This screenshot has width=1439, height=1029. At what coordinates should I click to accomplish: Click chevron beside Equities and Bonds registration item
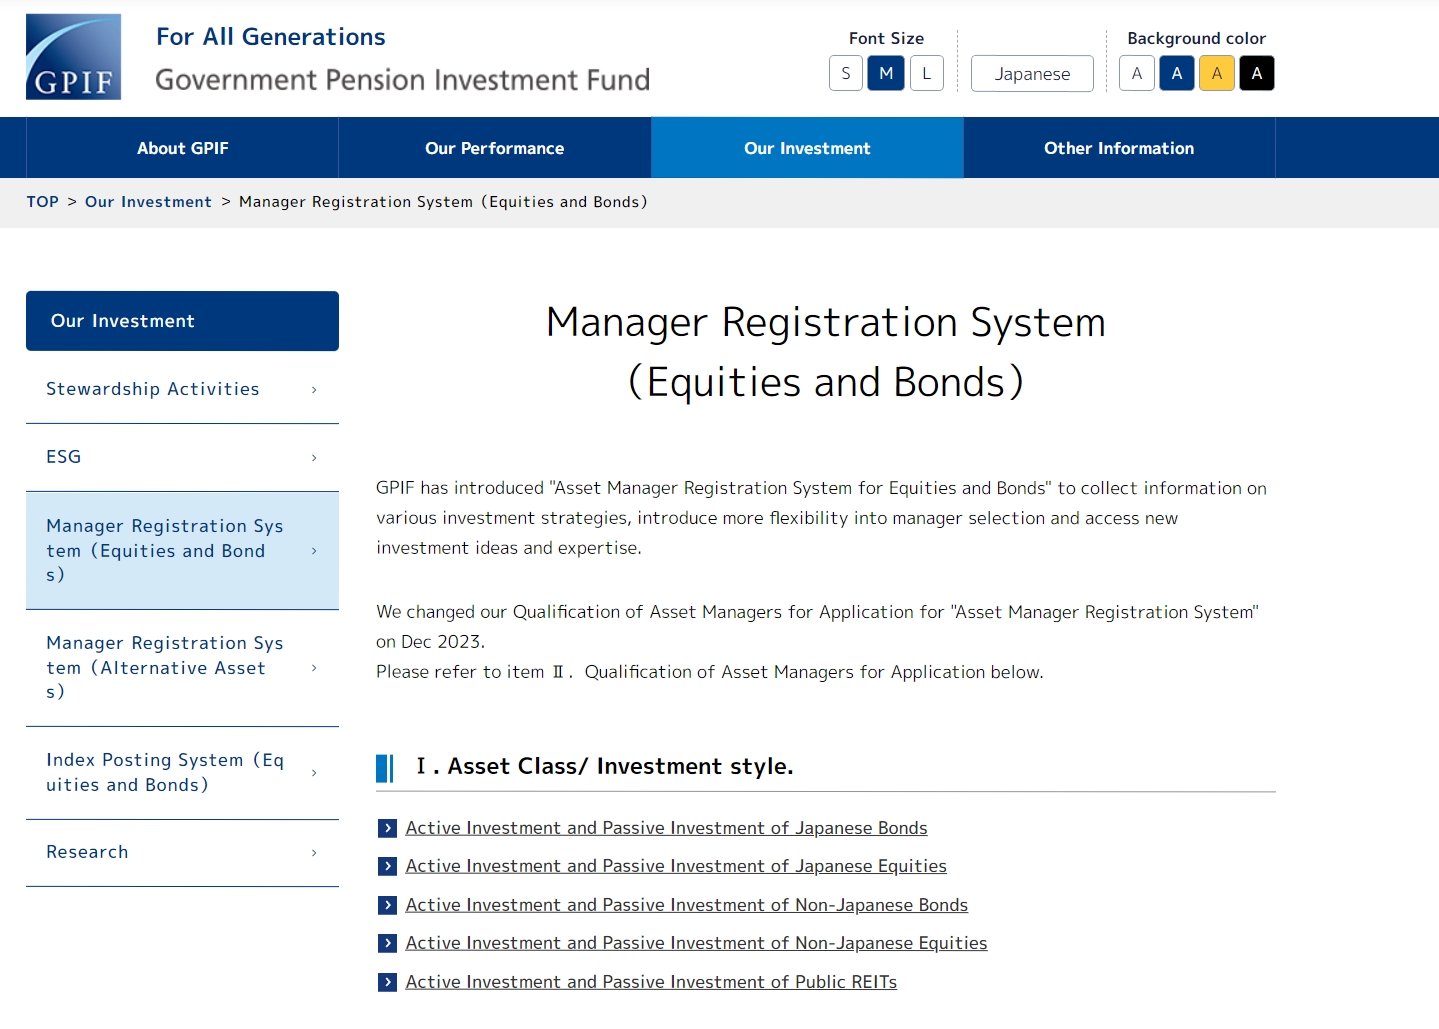(314, 551)
